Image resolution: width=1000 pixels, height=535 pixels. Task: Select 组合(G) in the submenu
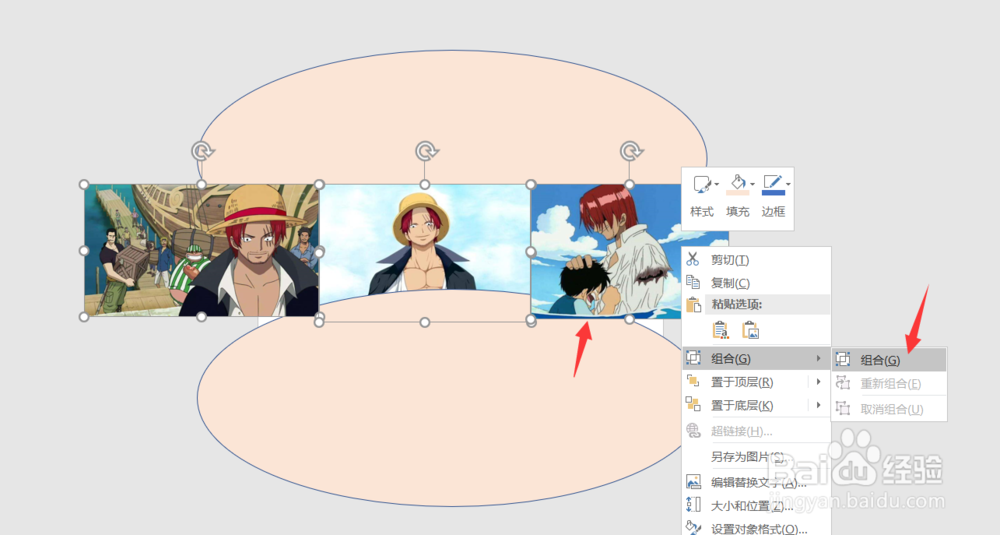[x=889, y=360]
